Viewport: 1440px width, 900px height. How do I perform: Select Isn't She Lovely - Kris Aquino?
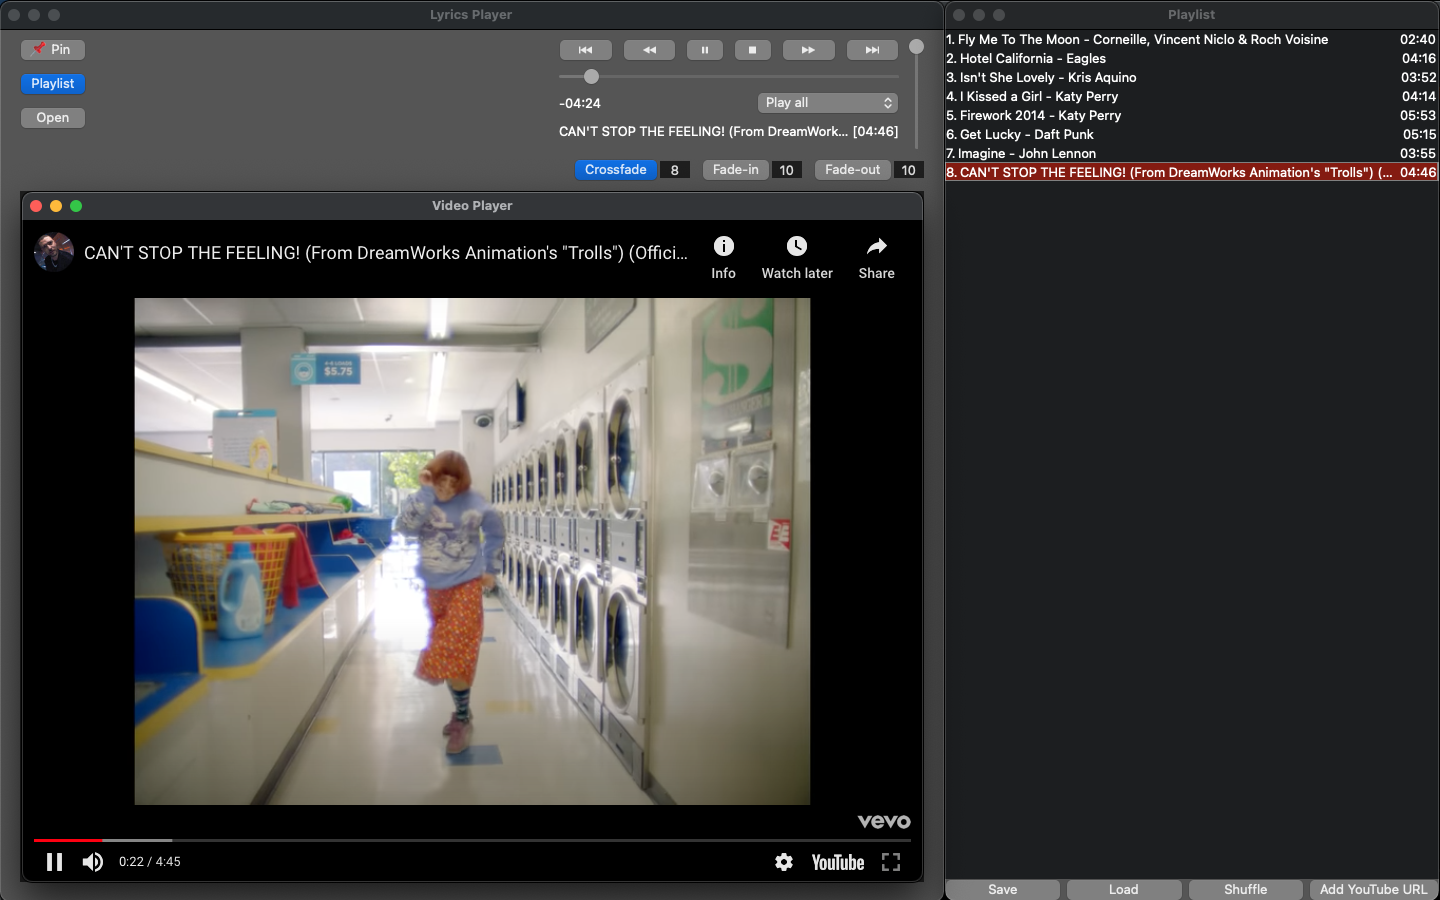tap(1191, 78)
